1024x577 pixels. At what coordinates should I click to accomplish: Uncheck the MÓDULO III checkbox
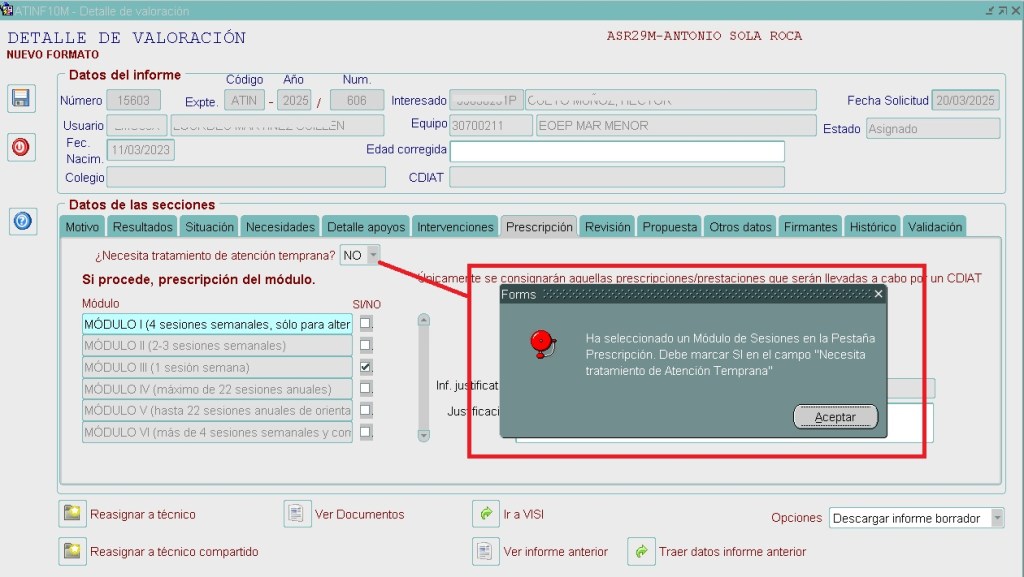click(366, 367)
